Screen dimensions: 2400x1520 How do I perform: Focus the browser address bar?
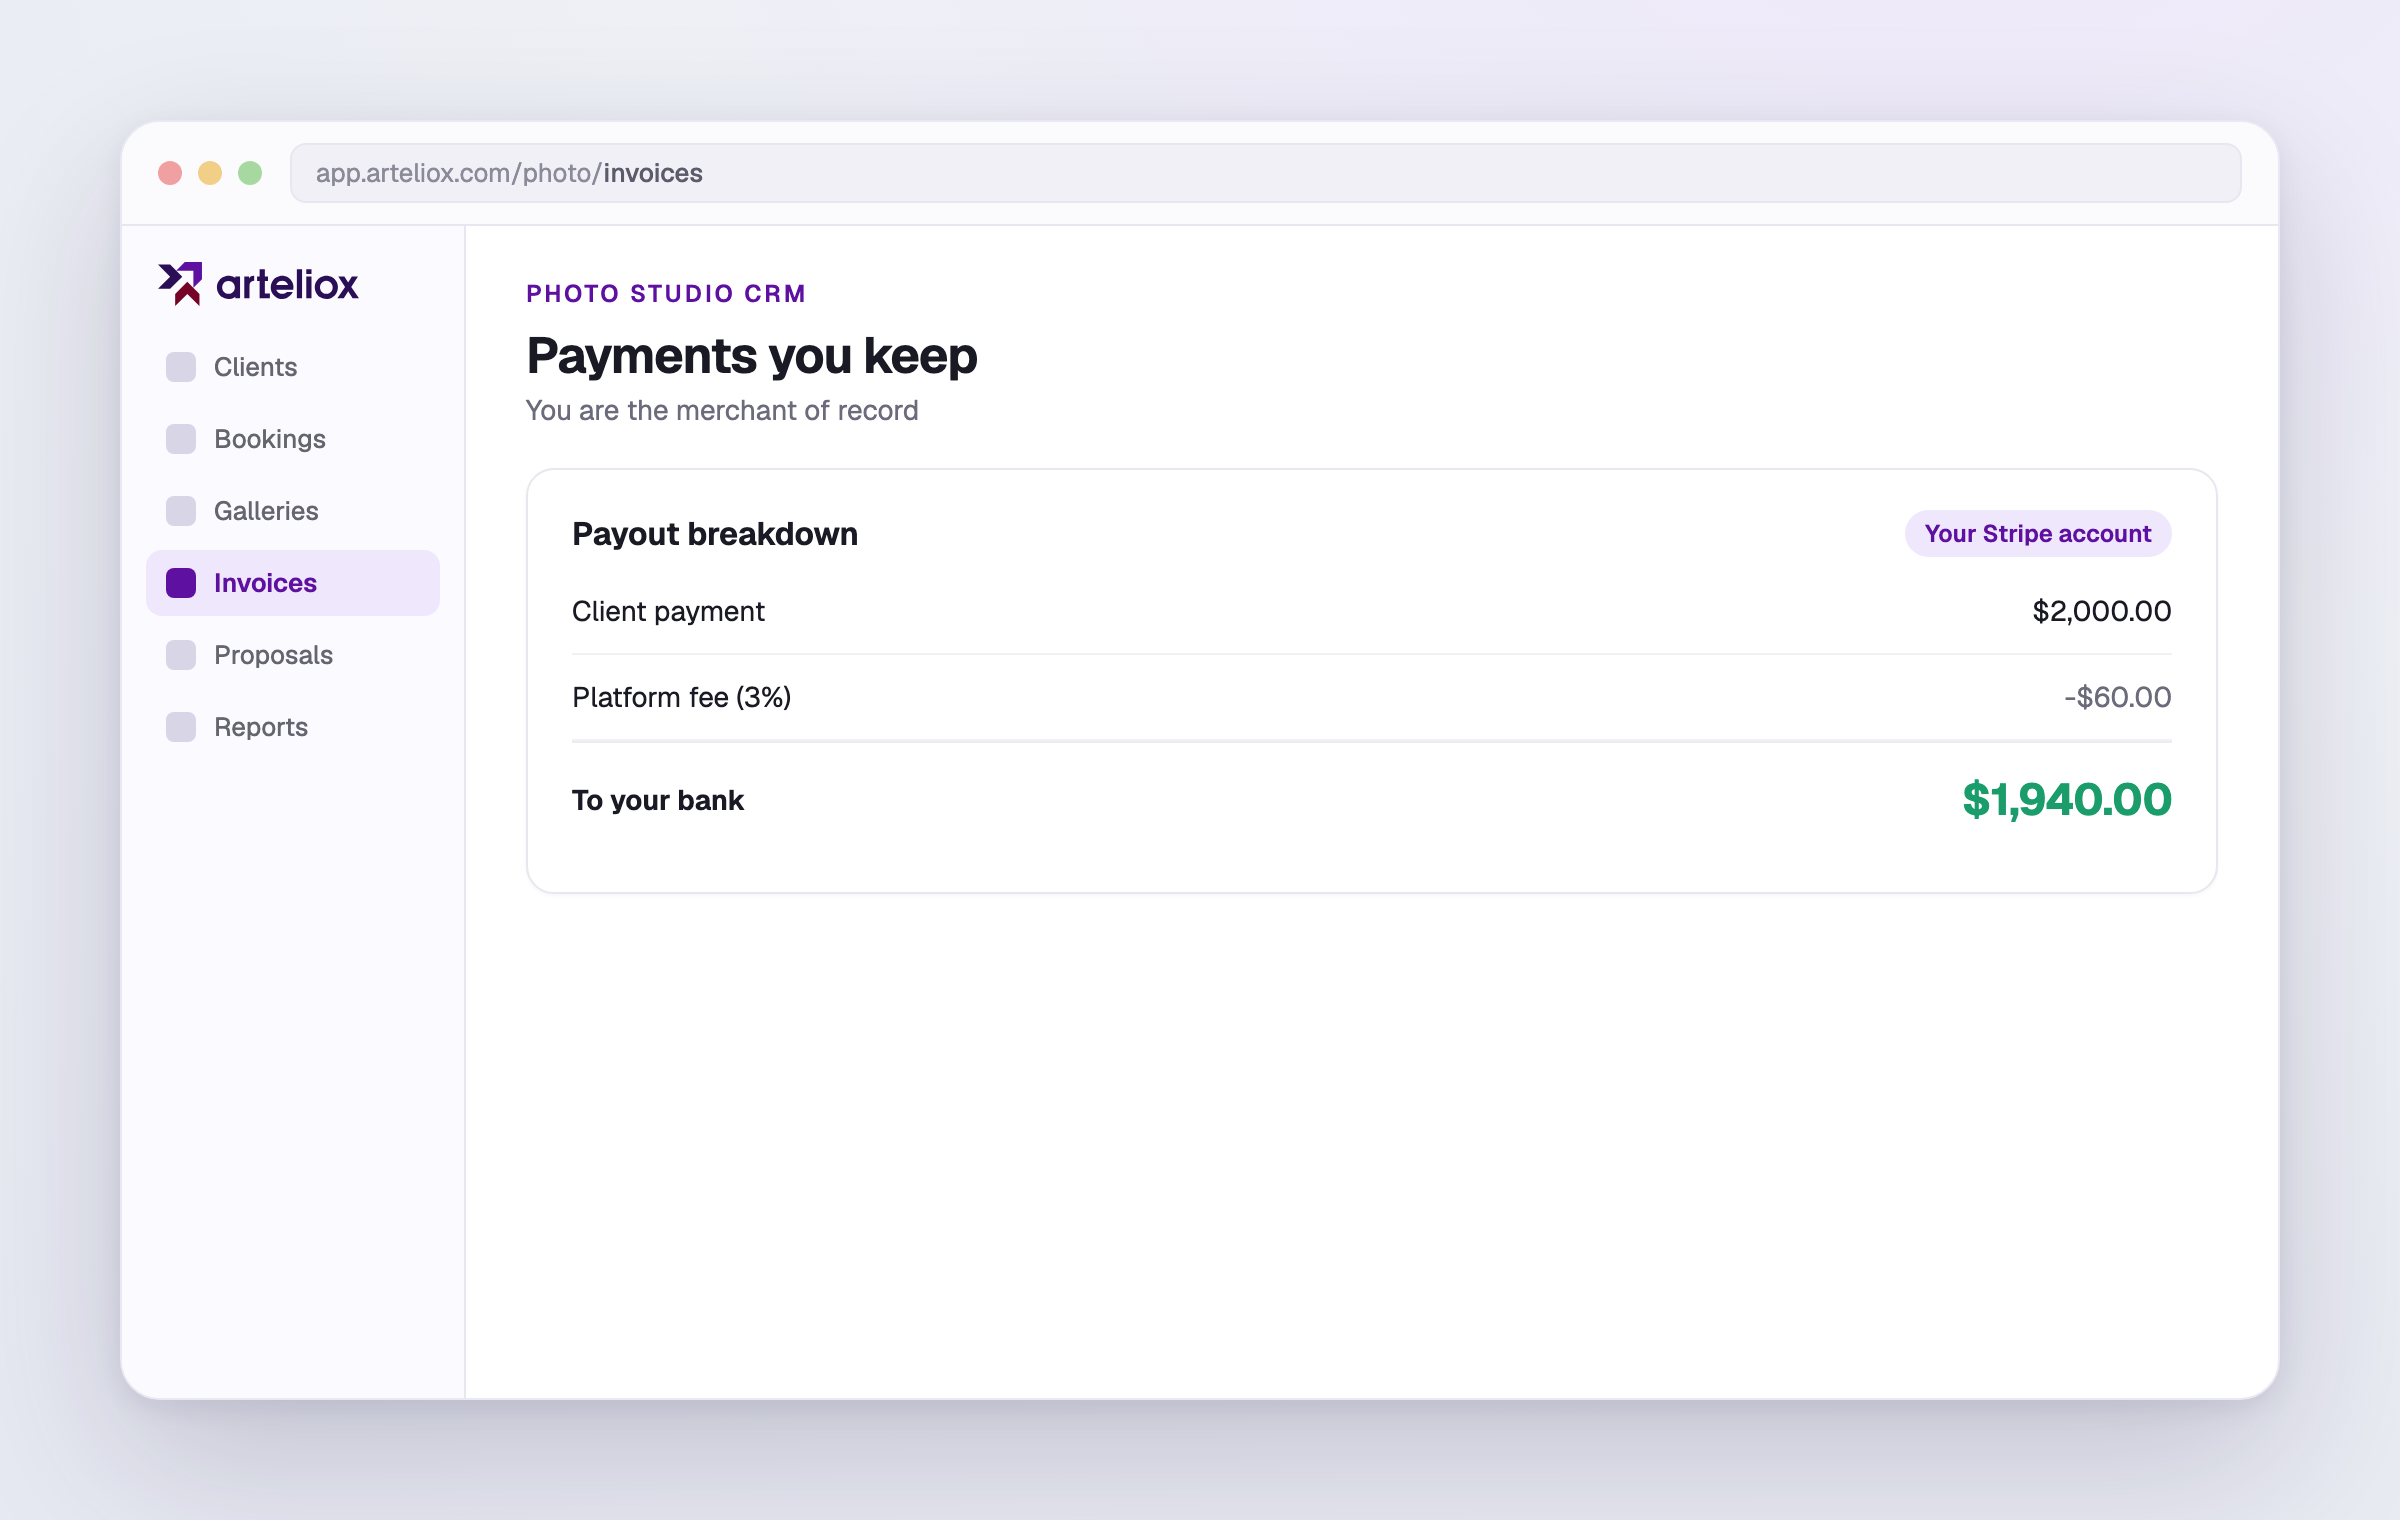(x=1265, y=173)
